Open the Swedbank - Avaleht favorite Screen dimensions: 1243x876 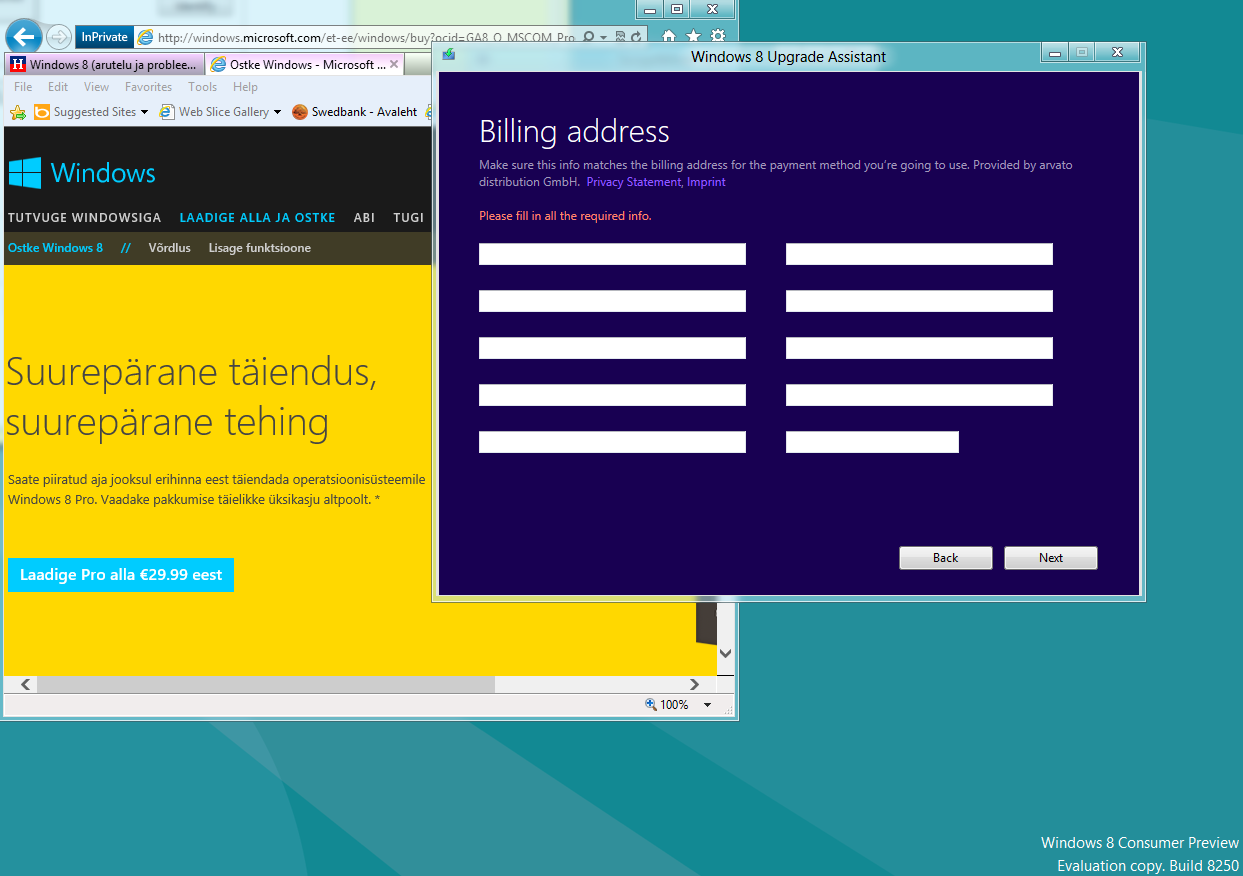click(355, 112)
